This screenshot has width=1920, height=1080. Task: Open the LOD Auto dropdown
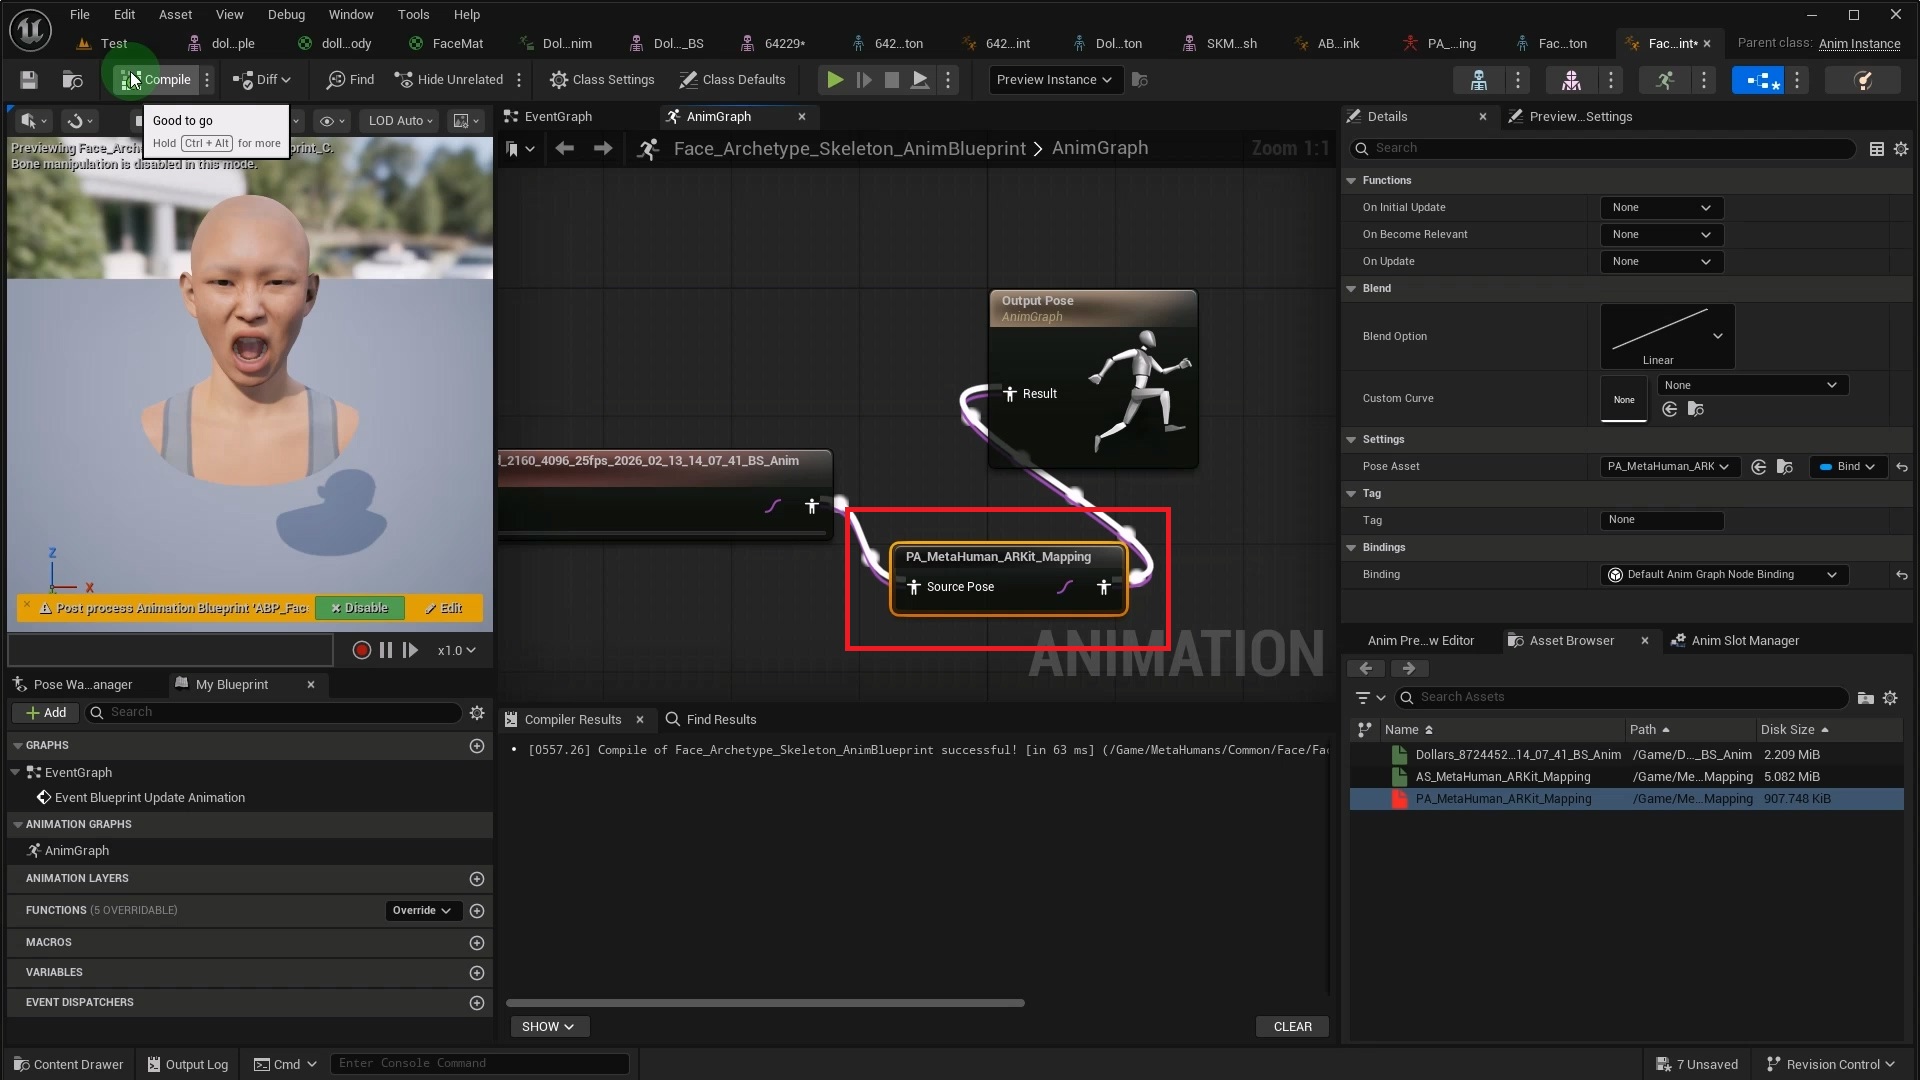pyautogui.click(x=399, y=120)
